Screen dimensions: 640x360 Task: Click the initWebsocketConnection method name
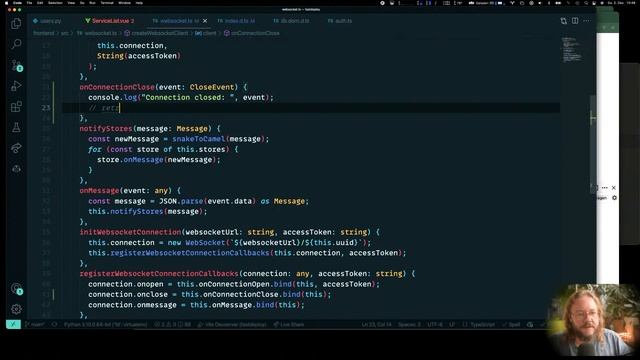click(x=130, y=232)
